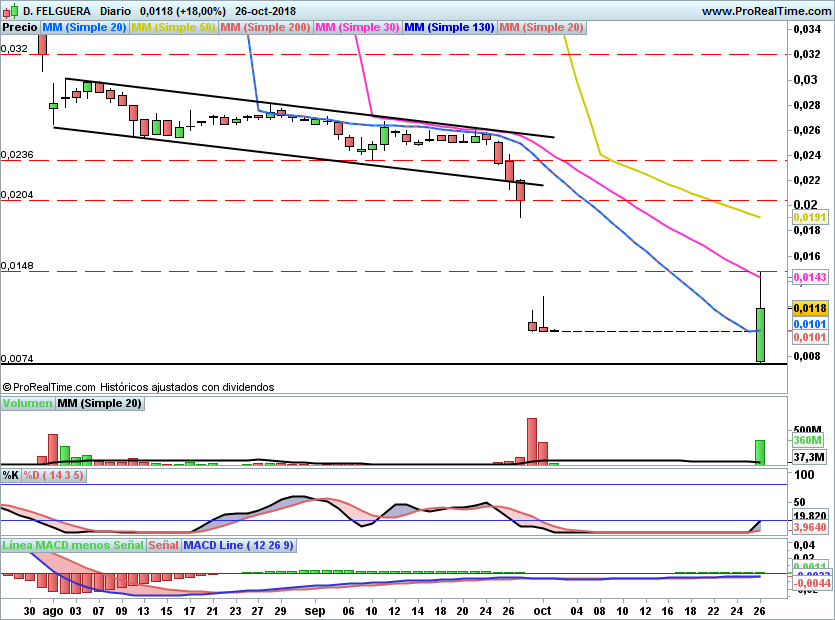This screenshot has height=620, width=835.
Task: Open the www.ProRealTime.com link
Action: [765, 11]
